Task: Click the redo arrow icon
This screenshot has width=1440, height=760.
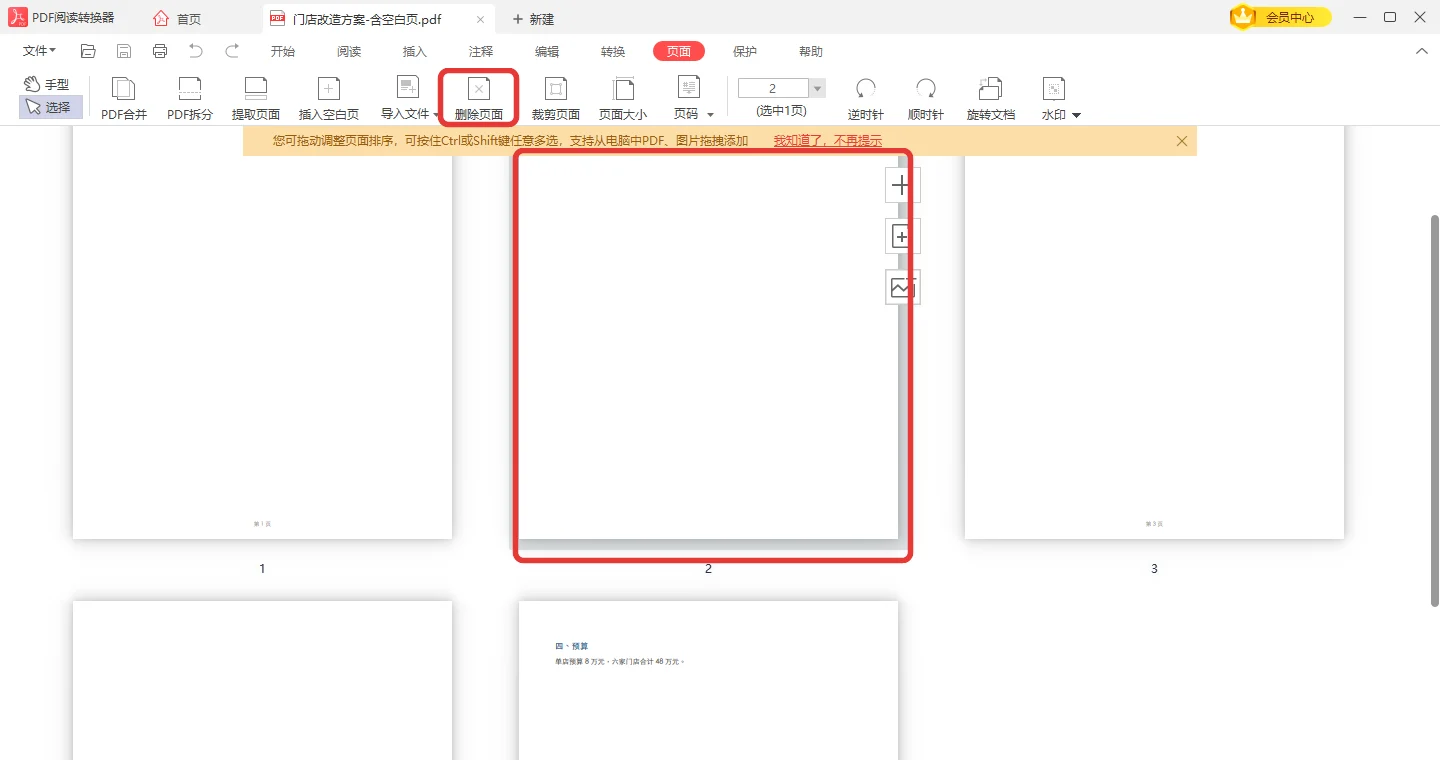Action: (232, 51)
